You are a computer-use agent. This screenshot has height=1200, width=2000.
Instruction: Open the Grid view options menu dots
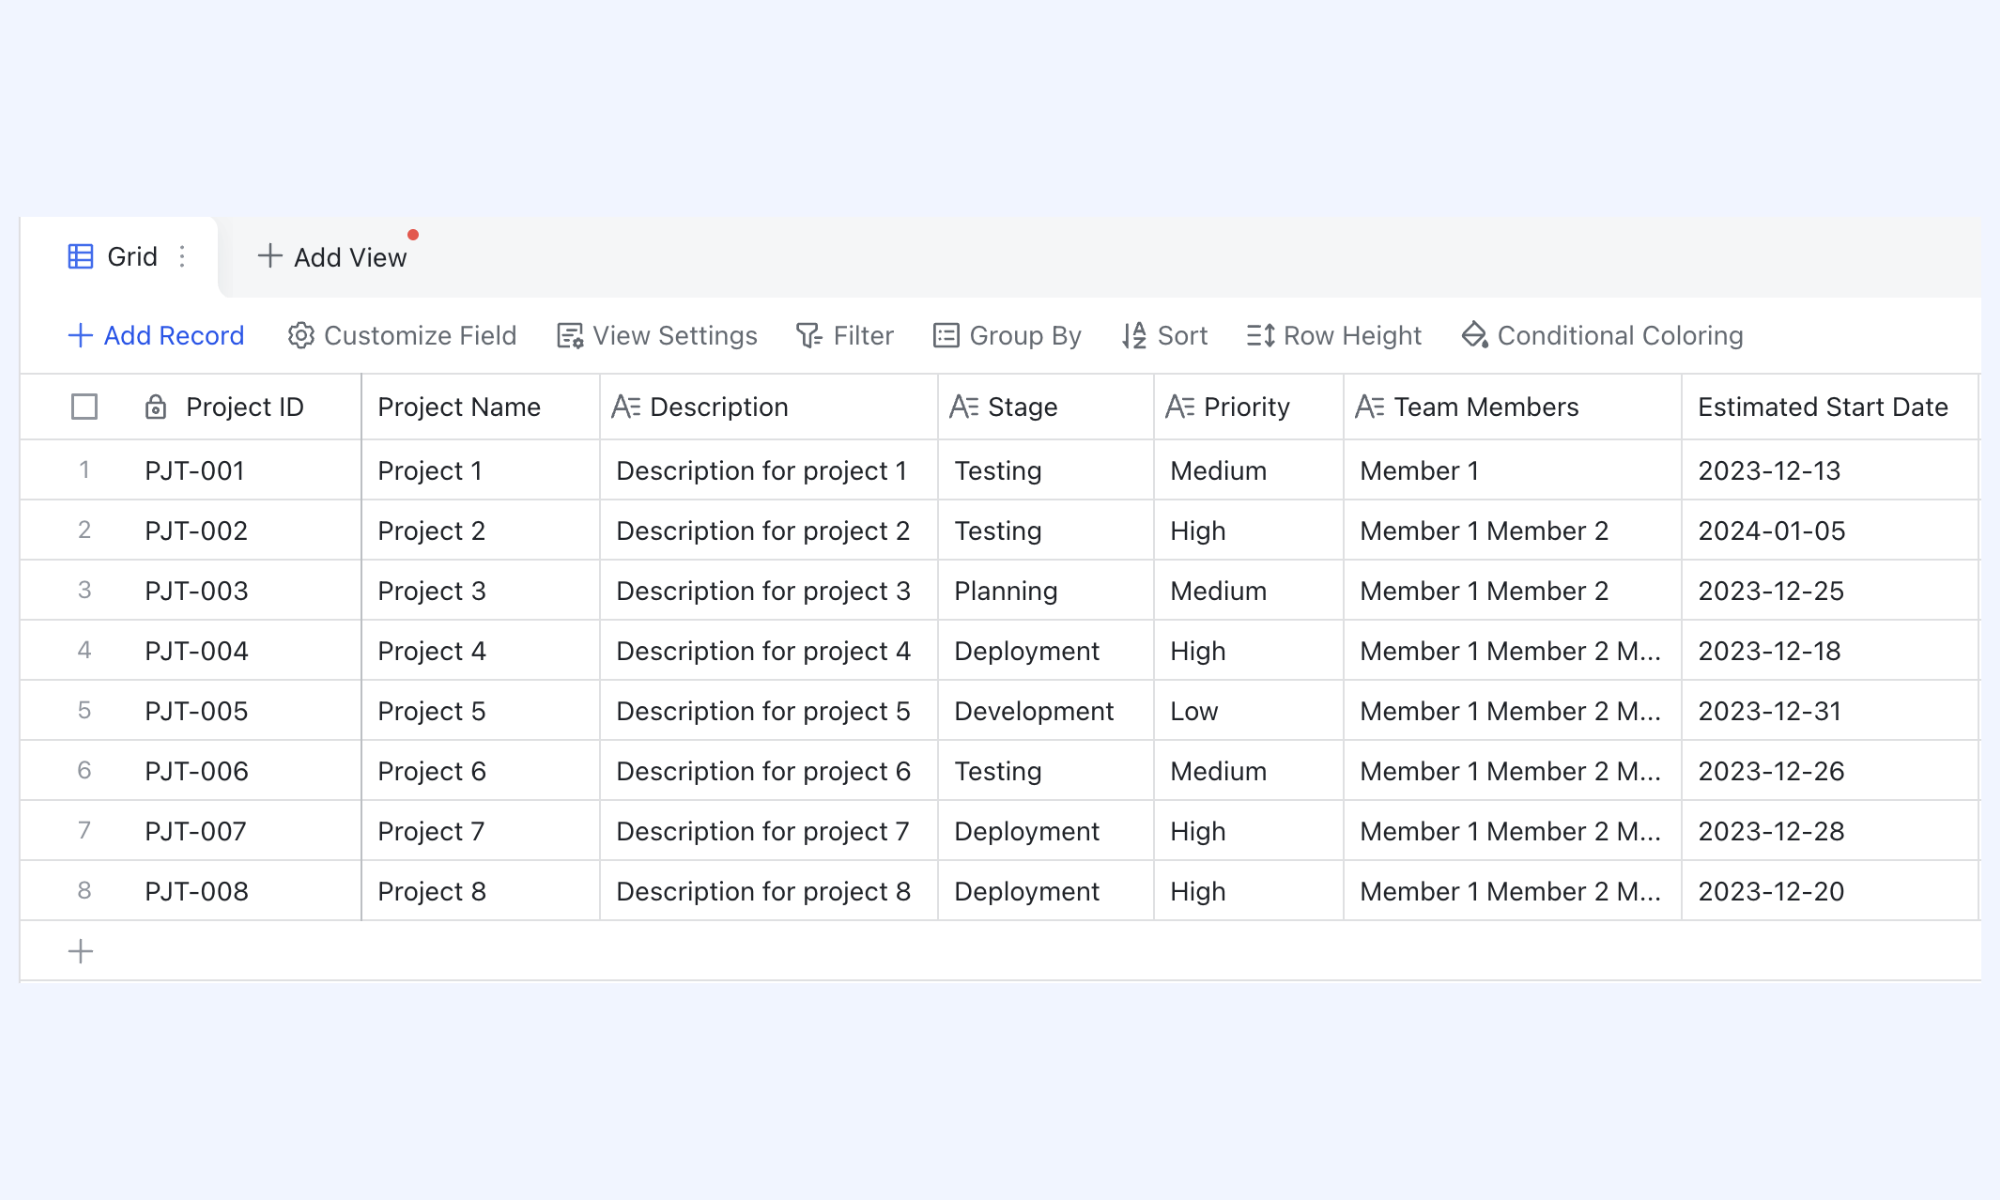pos(182,257)
